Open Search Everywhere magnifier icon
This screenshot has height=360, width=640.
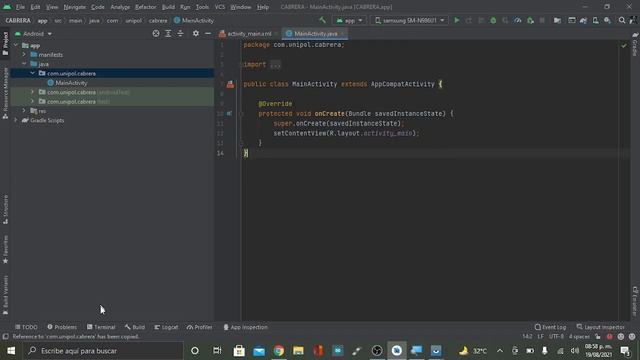tap(622, 20)
